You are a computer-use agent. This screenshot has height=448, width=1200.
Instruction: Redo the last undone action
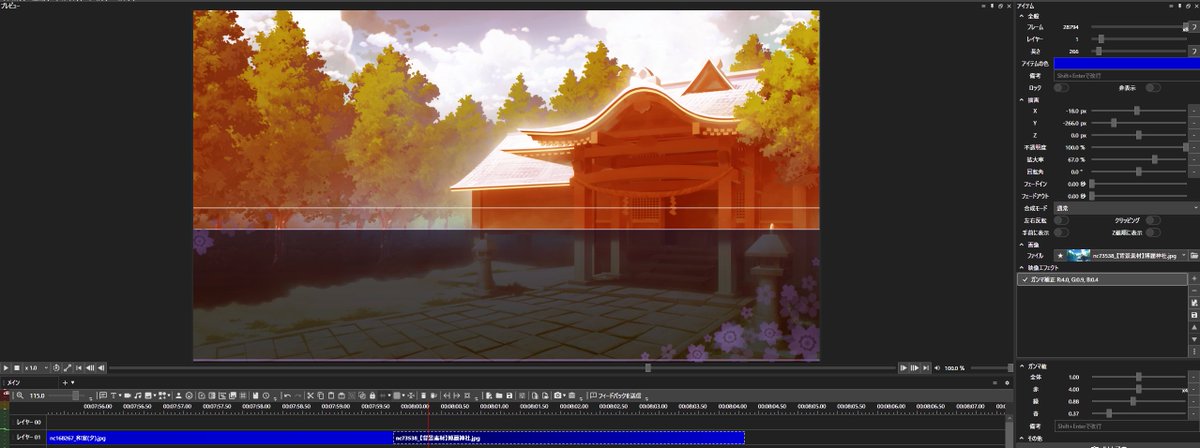pos(298,395)
